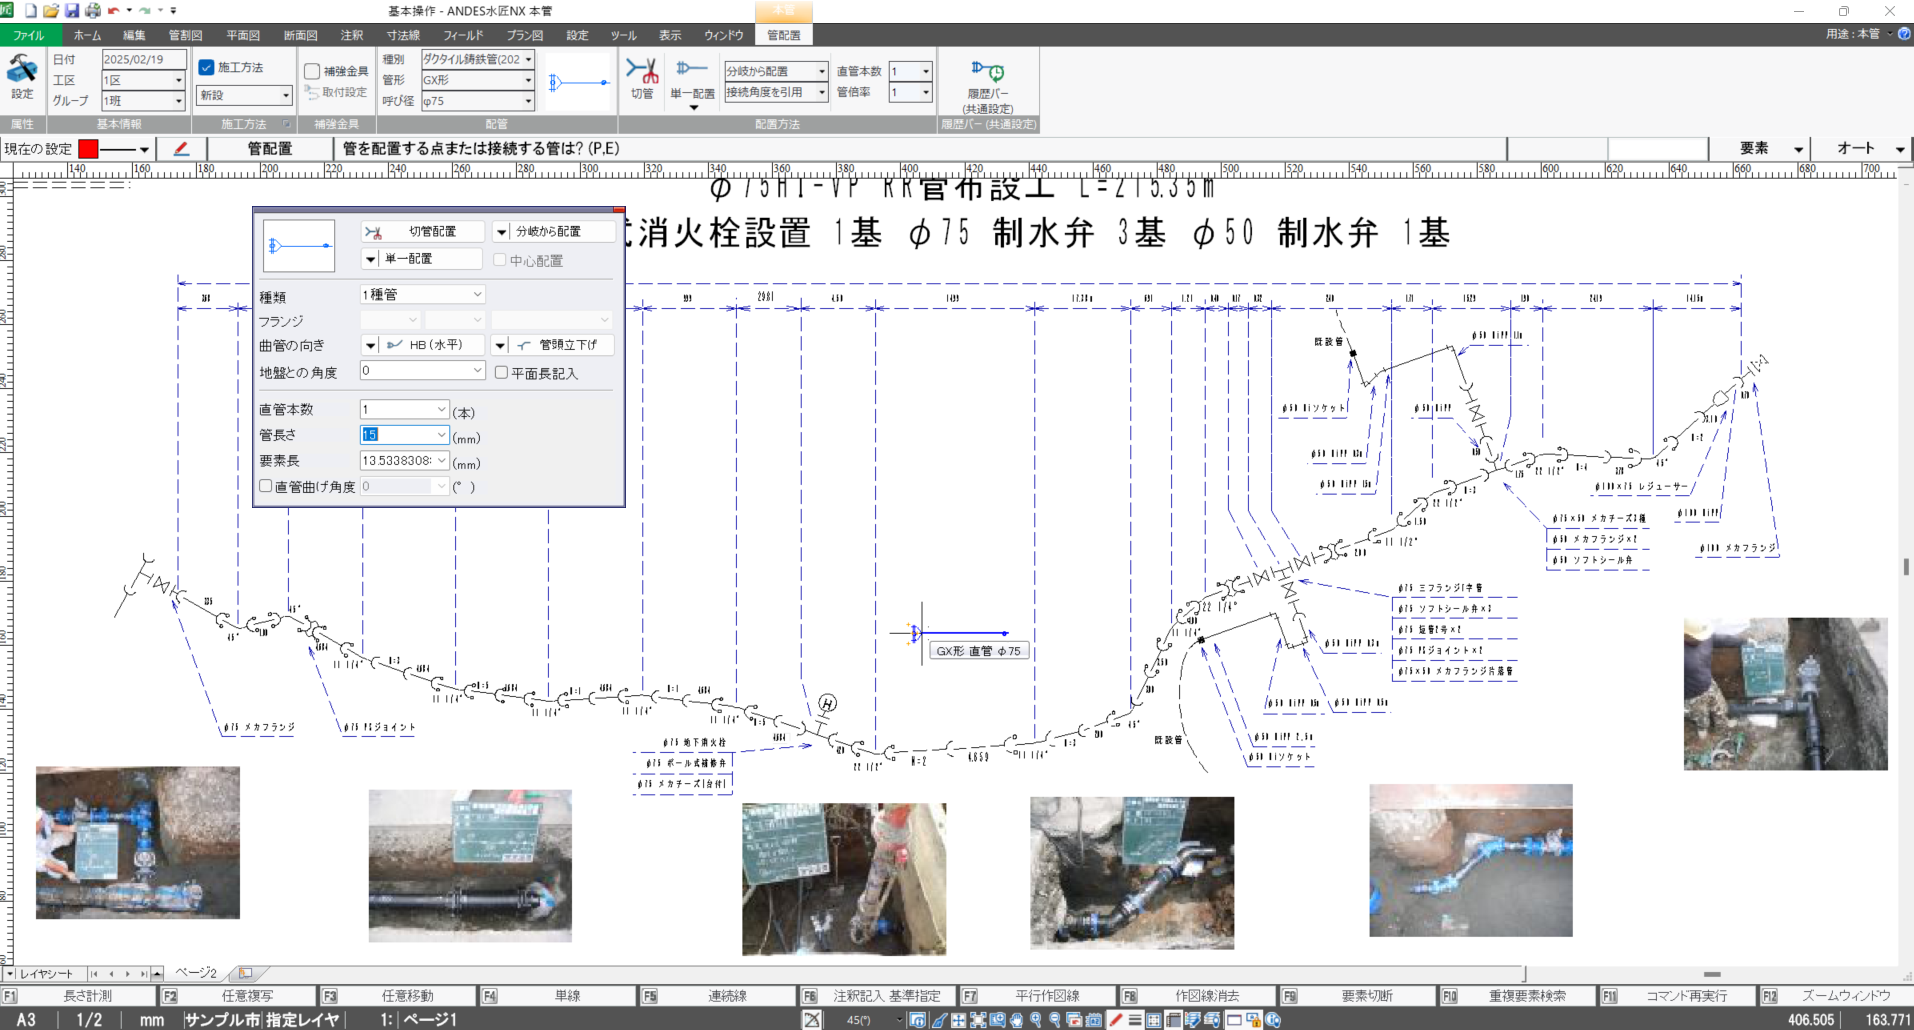This screenshot has height=1030, width=1914.
Task: Expand the 接続角度を引用 dropdown
Action: (x=821, y=92)
